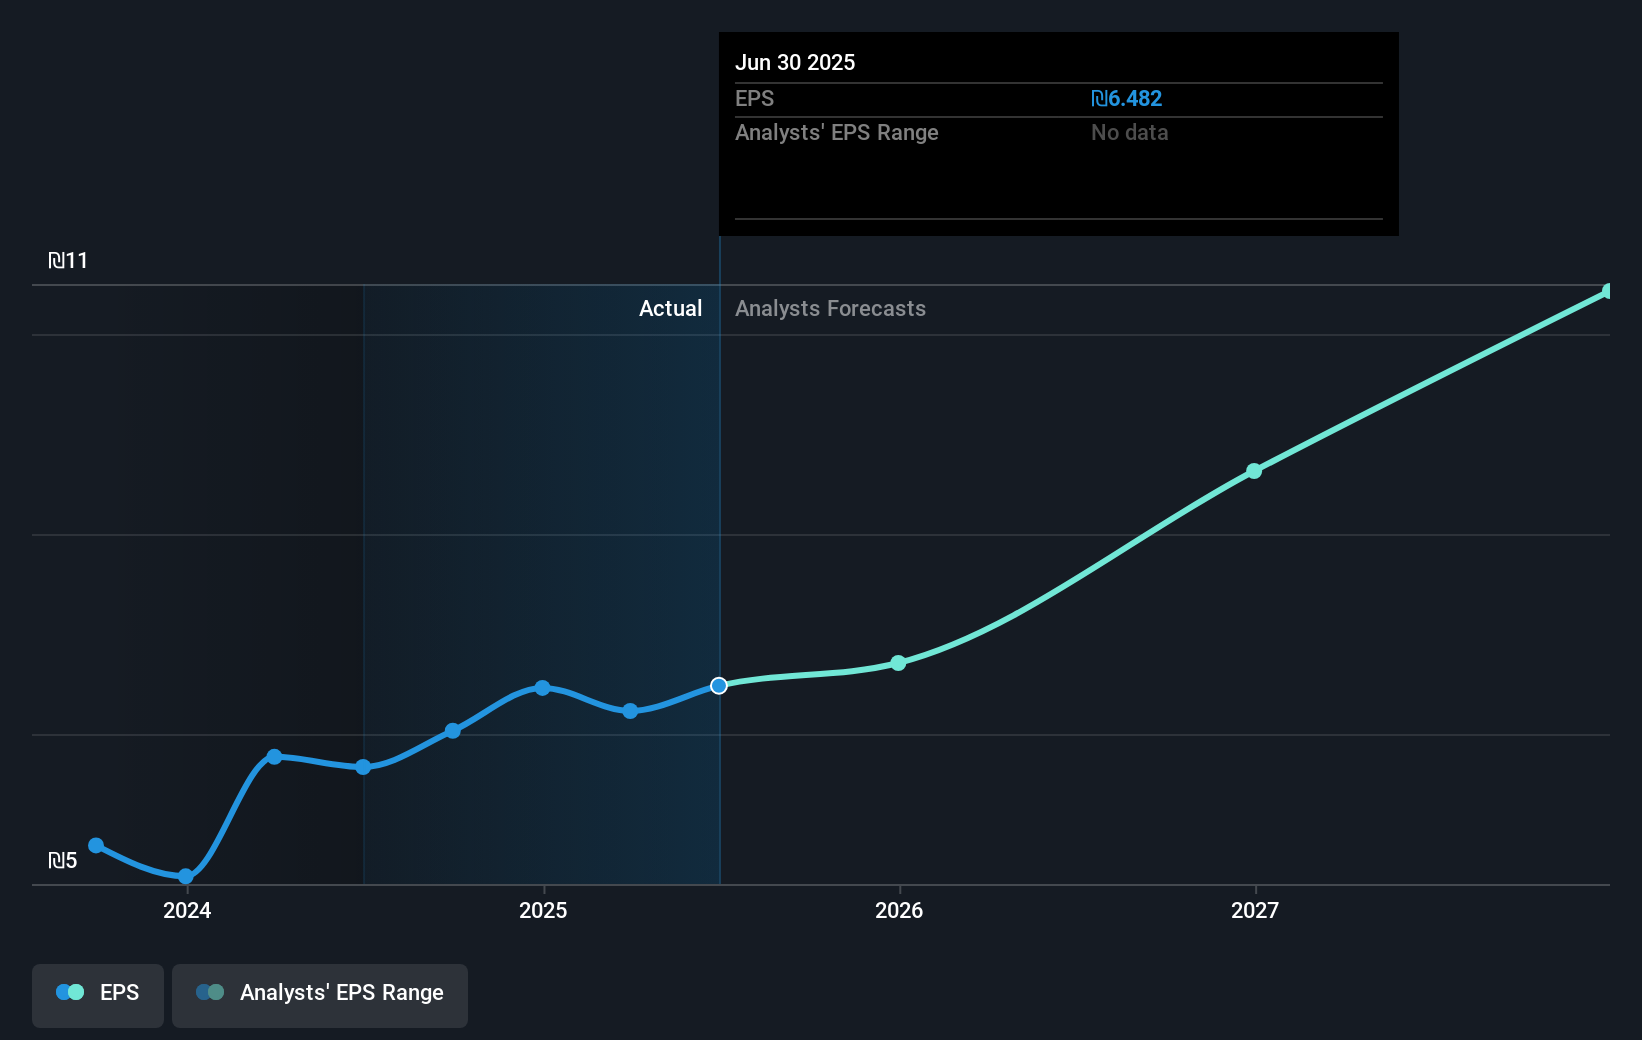The image size is (1642, 1040).
Task: Click the final forecast point at chart's end
Action: coord(1607,291)
